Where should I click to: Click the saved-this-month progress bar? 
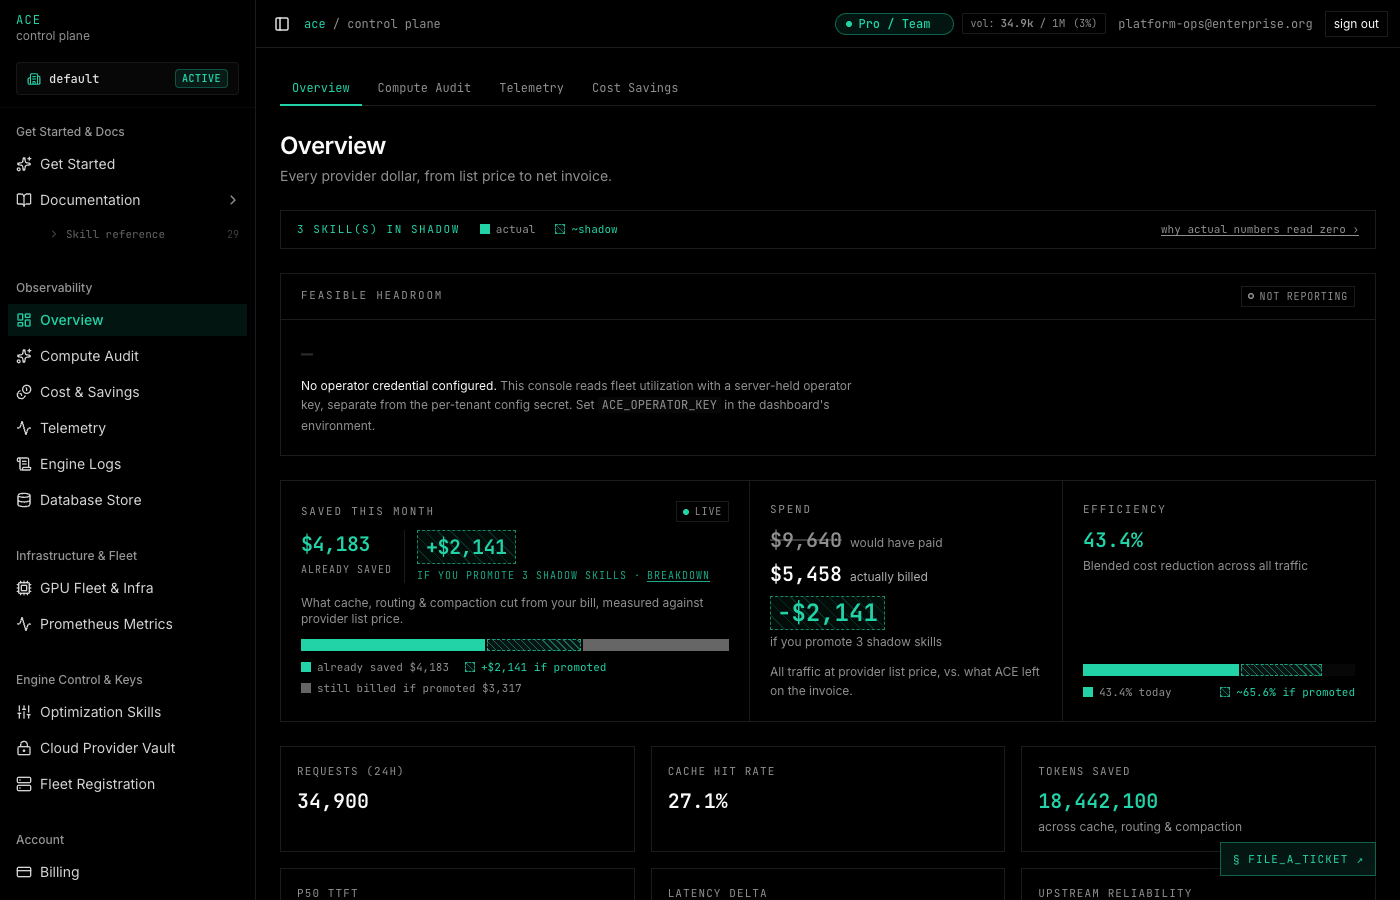(x=515, y=645)
